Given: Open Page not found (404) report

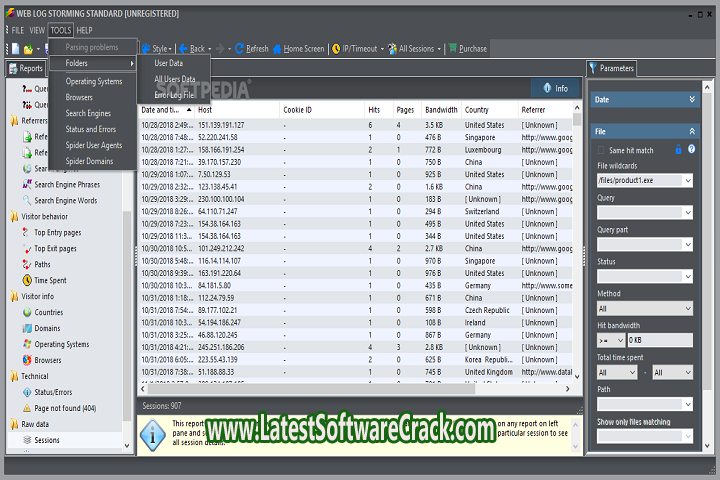Looking at the screenshot, I should [65, 408].
